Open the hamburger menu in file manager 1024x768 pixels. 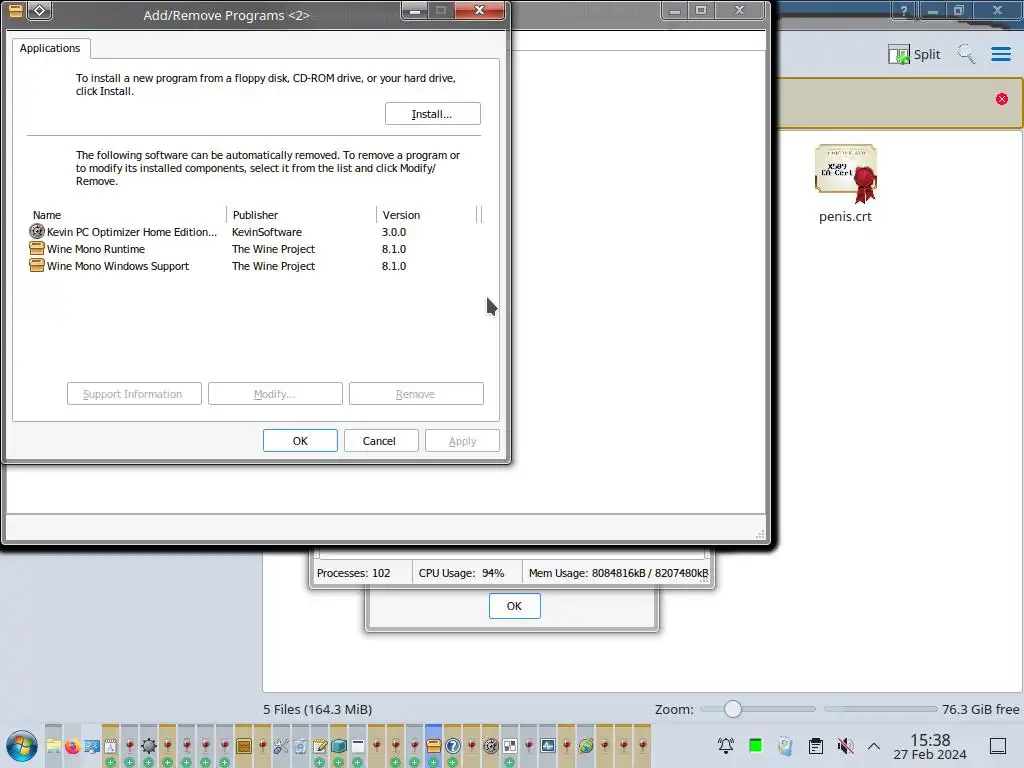(1000, 54)
